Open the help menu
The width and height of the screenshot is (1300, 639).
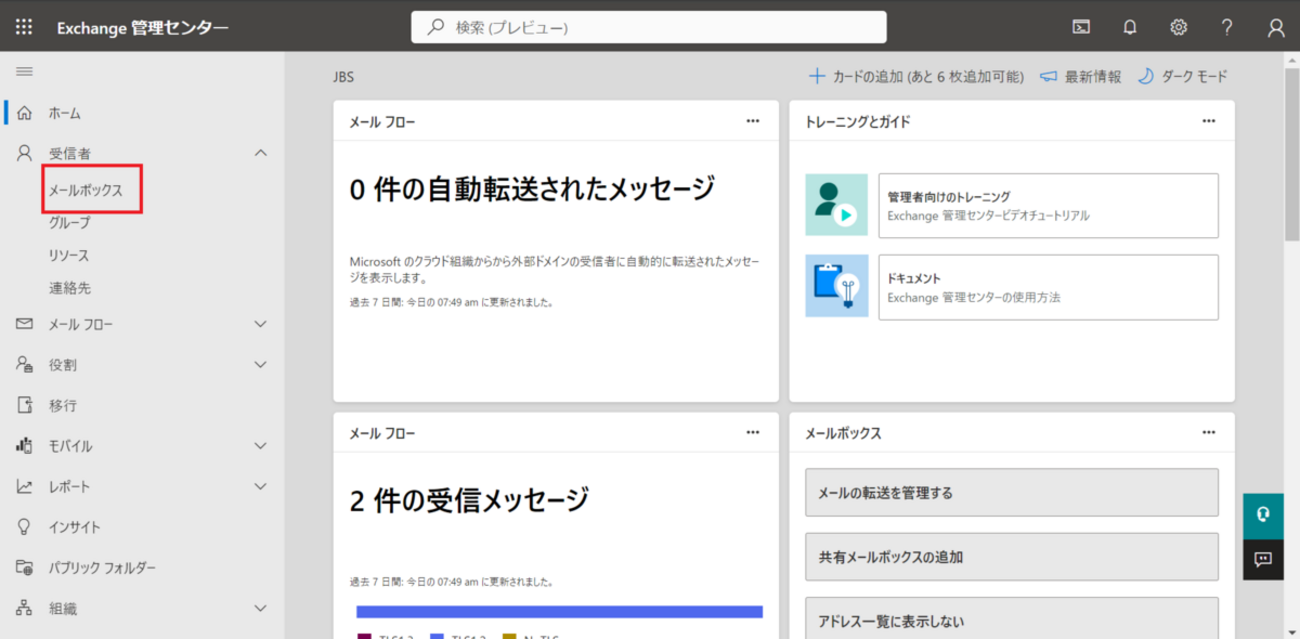click(x=1227, y=27)
